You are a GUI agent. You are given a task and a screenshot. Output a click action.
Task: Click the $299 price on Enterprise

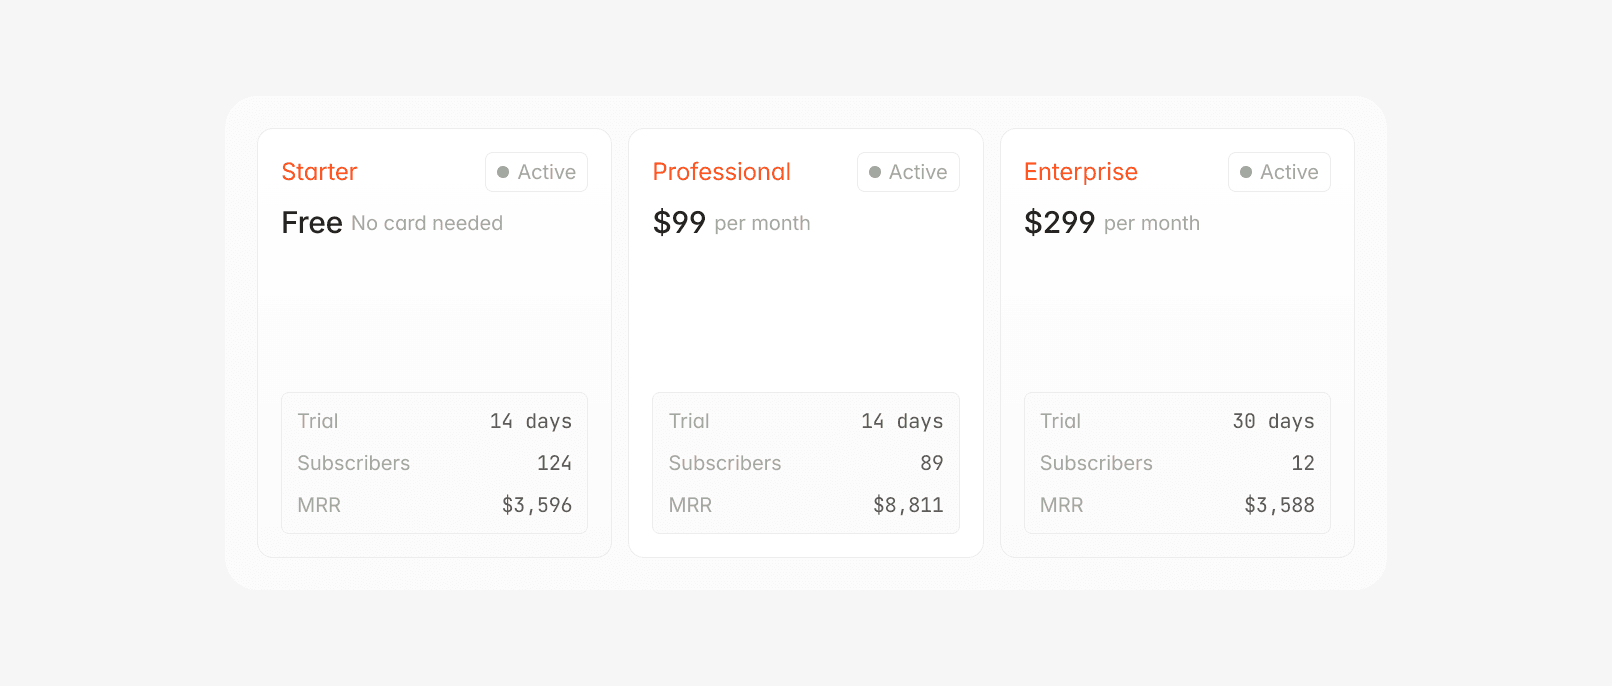click(1060, 222)
